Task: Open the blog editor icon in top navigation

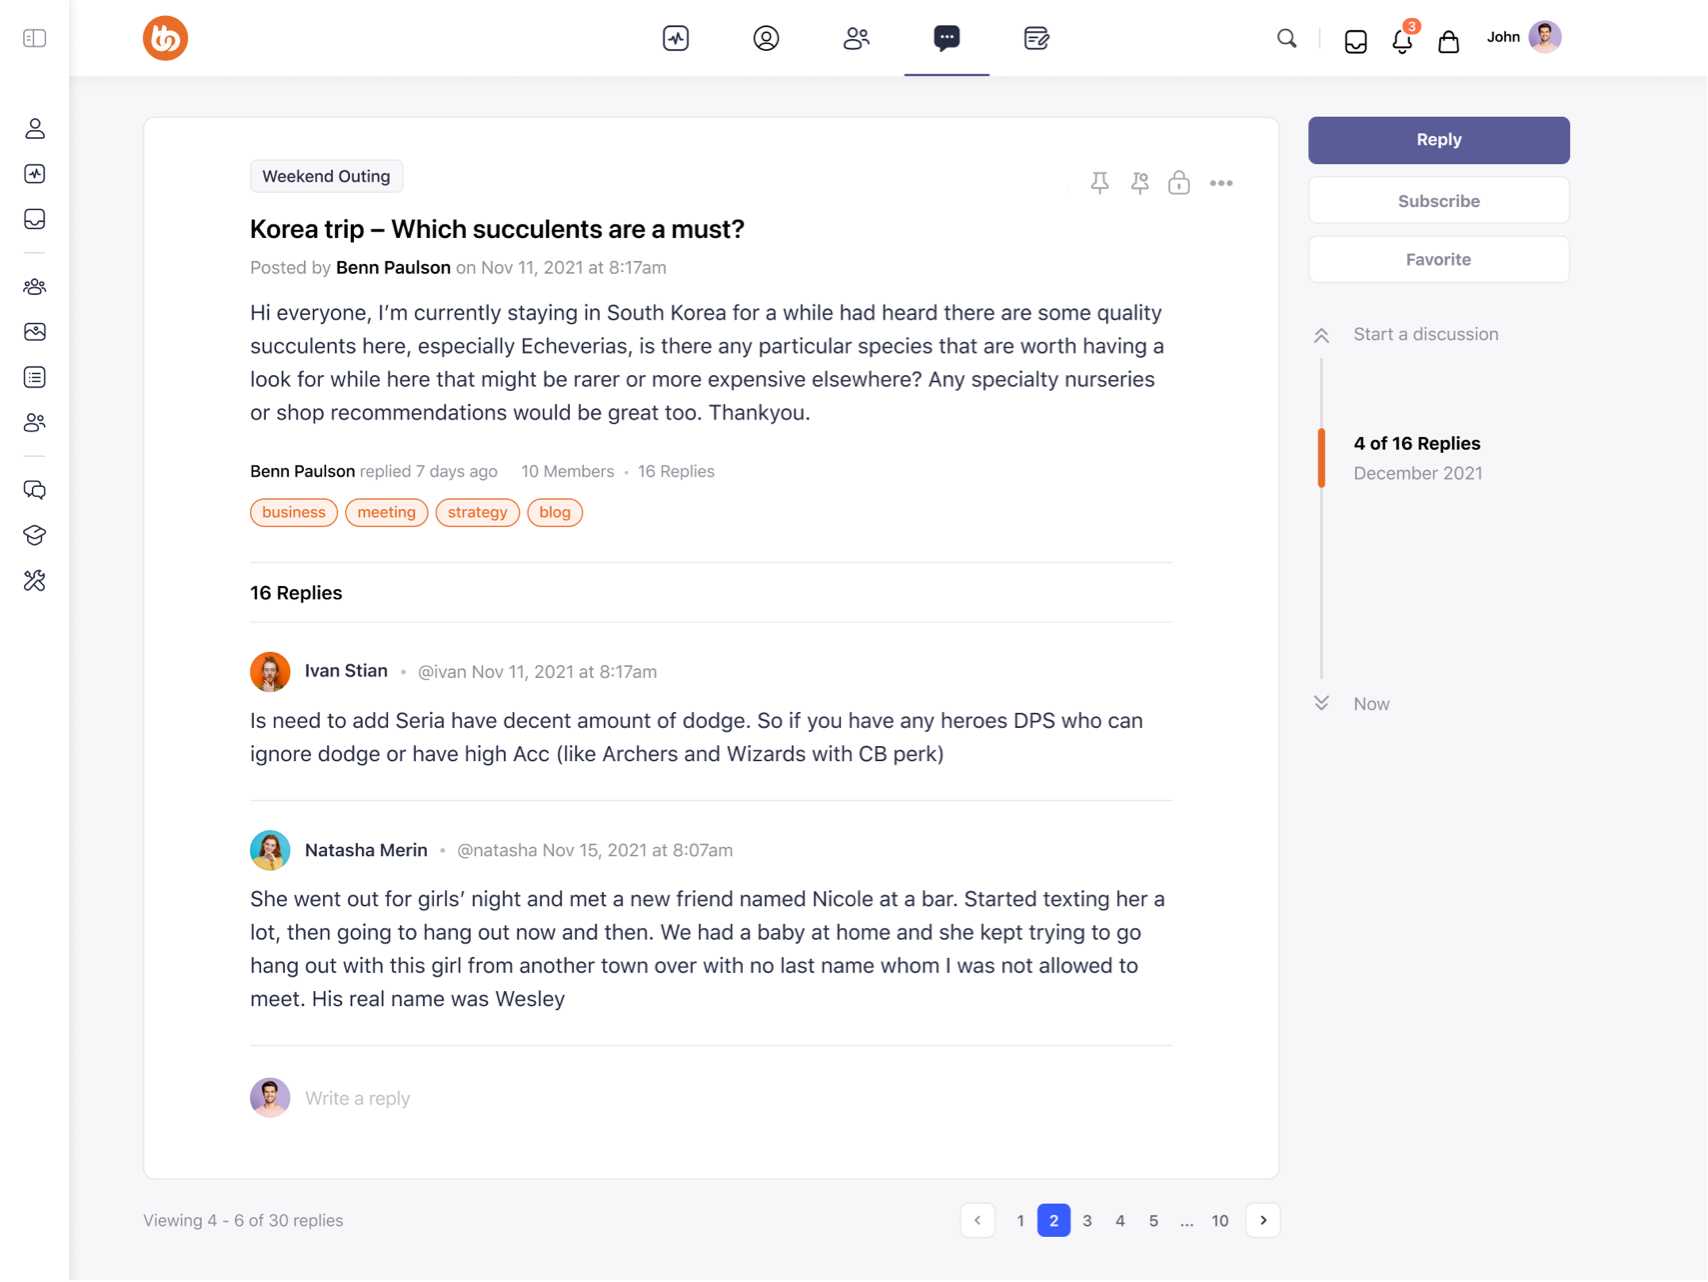Action: [x=1036, y=38]
